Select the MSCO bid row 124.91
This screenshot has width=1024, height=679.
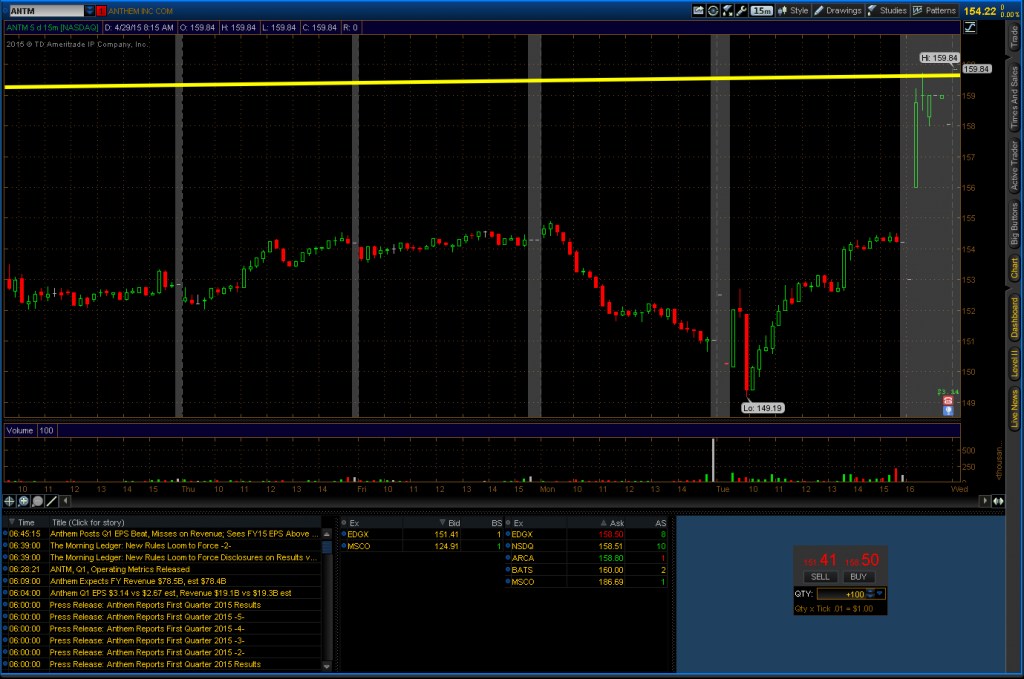coord(422,546)
